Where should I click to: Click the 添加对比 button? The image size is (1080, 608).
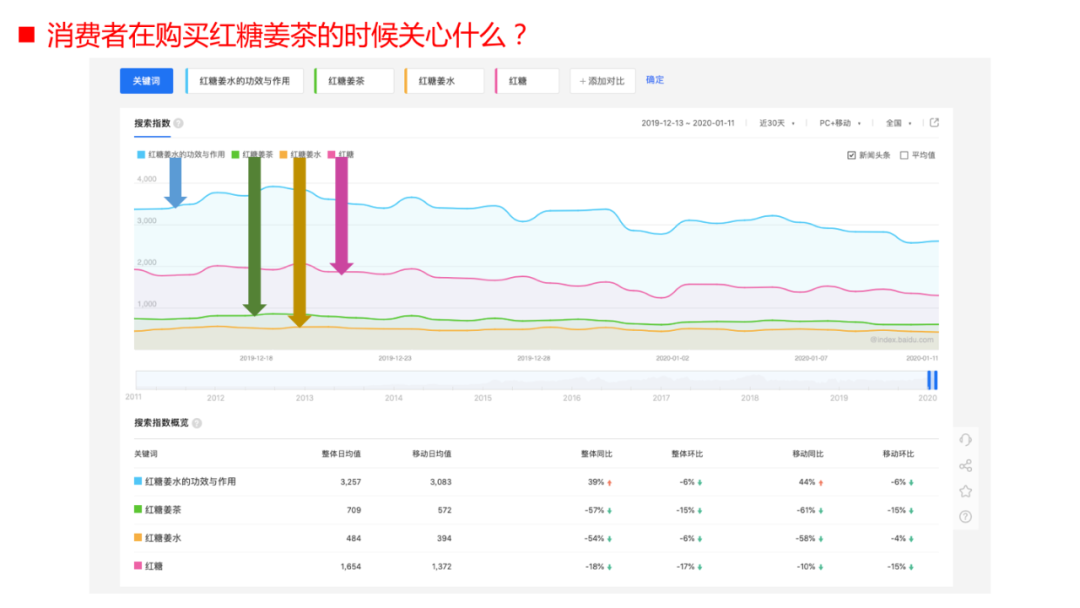(602, 81)
